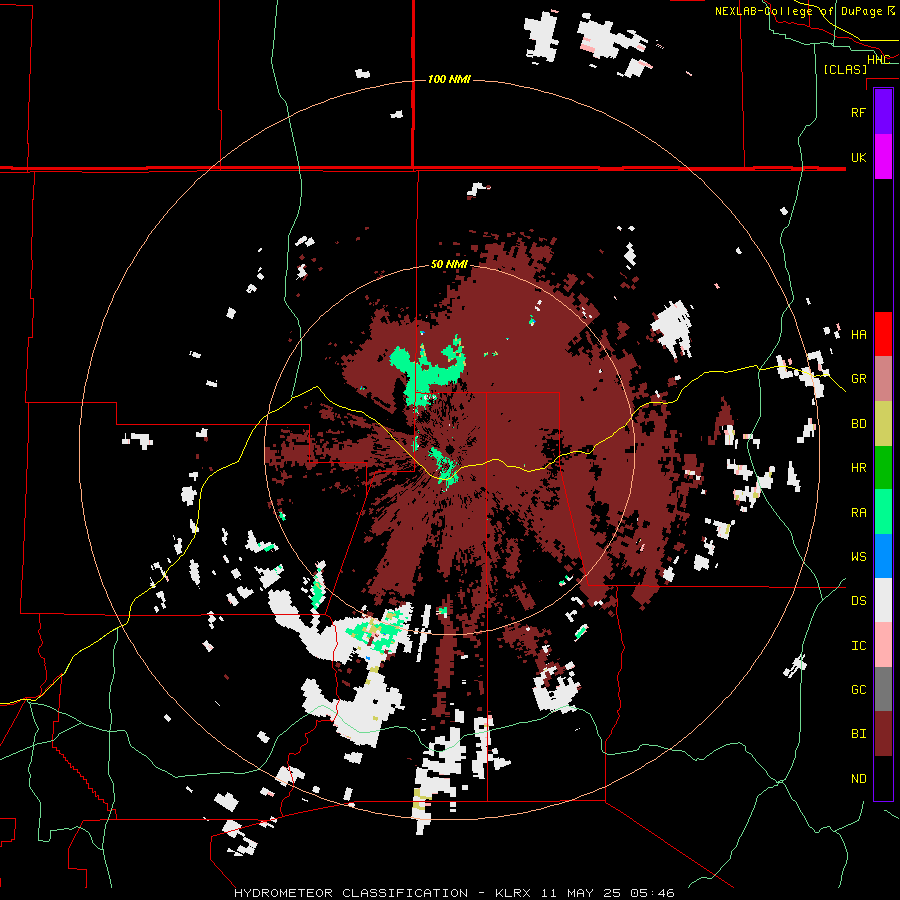Click the magenta UK legend color swatch
This screenshot has width=900, height=900.
(x=883, y=157)
